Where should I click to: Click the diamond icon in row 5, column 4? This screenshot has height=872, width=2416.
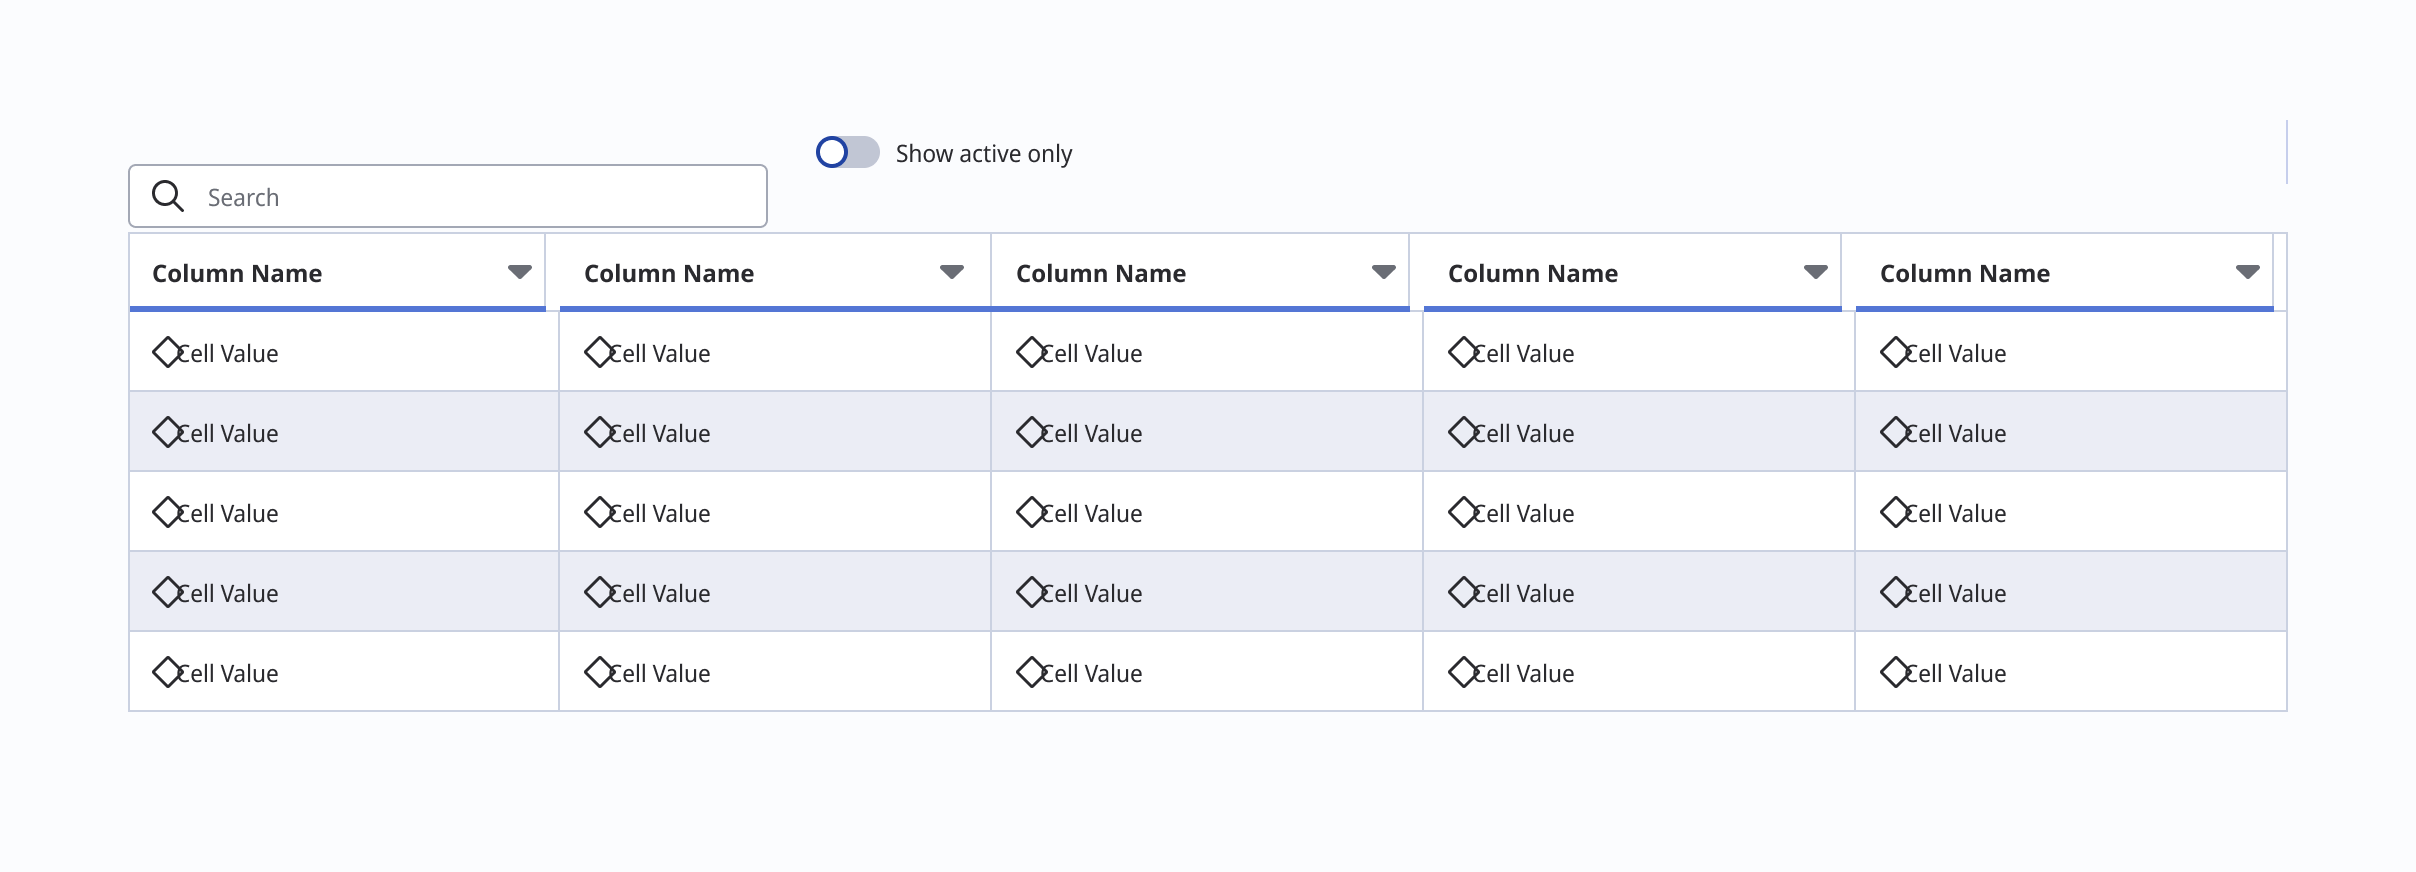(1464, 672)
